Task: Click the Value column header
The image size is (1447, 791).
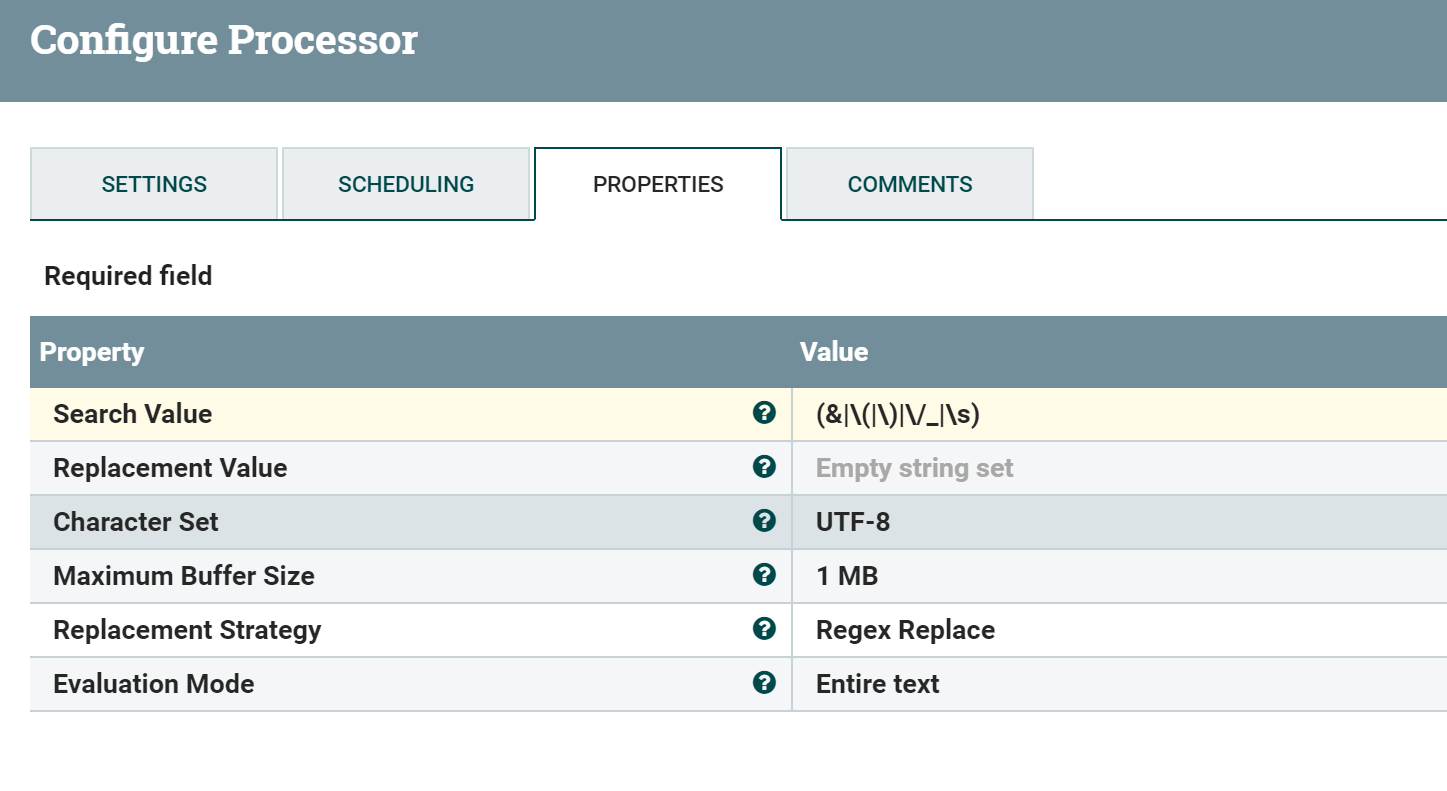Action: (834, 352)
